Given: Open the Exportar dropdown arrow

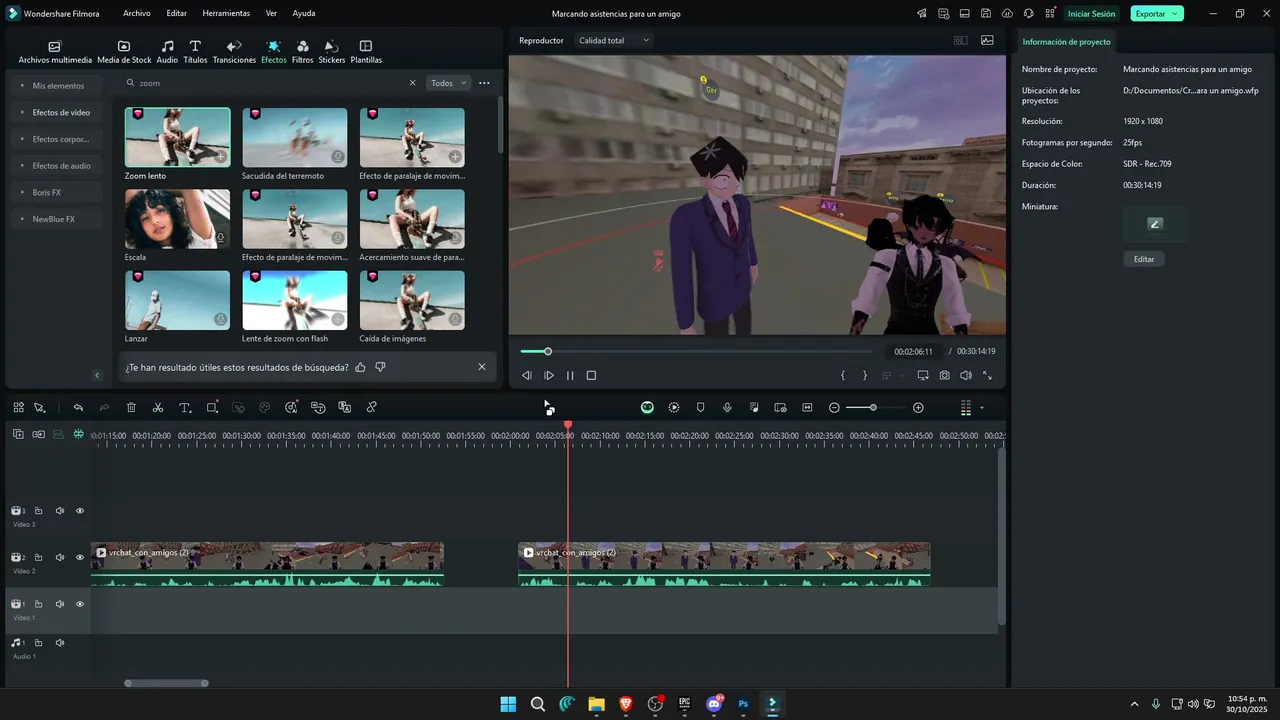Looking at the screenshot, I should click(x=1175, y=14).
